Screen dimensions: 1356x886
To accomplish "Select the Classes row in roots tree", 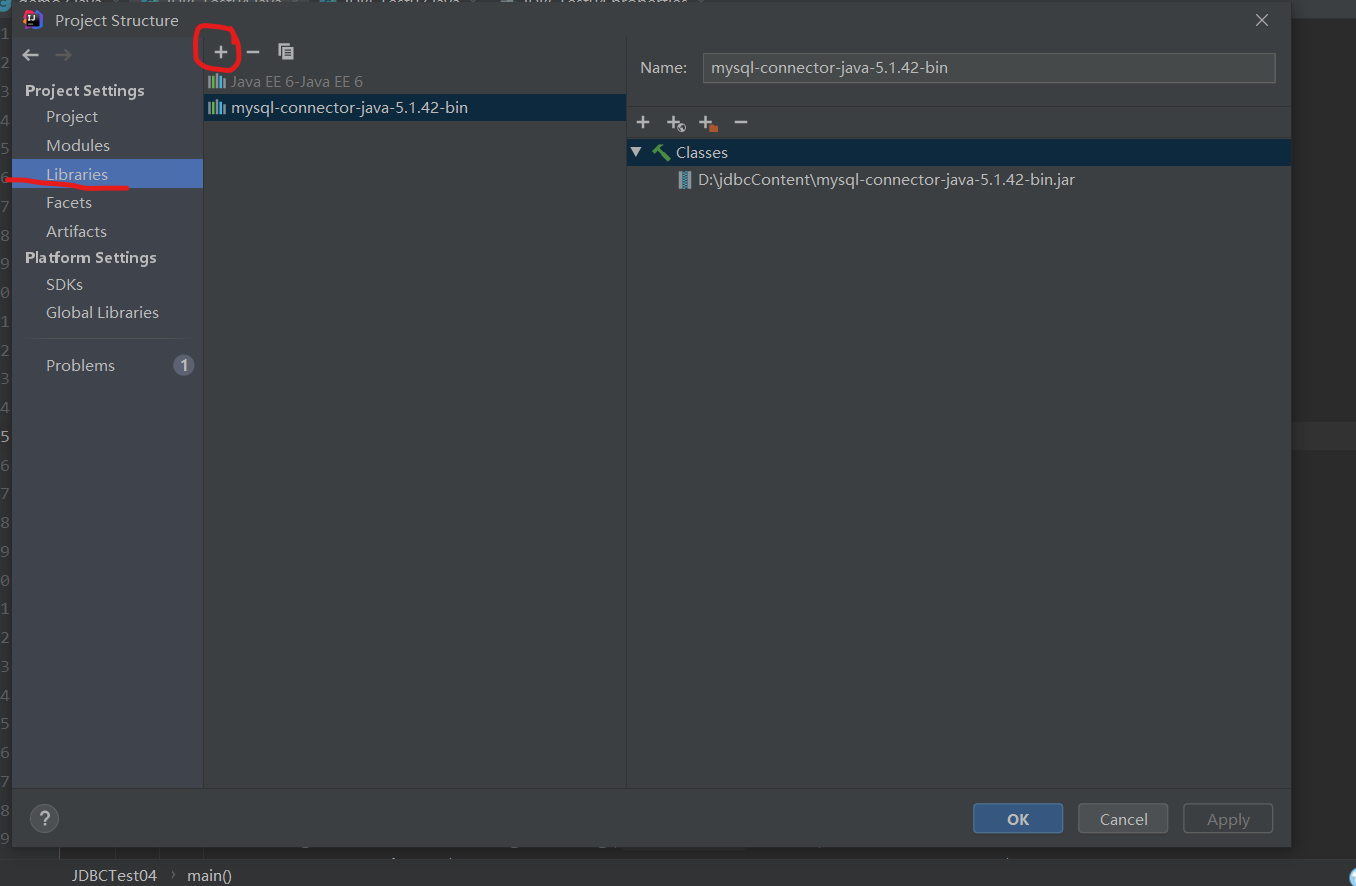I will [959, 152].
